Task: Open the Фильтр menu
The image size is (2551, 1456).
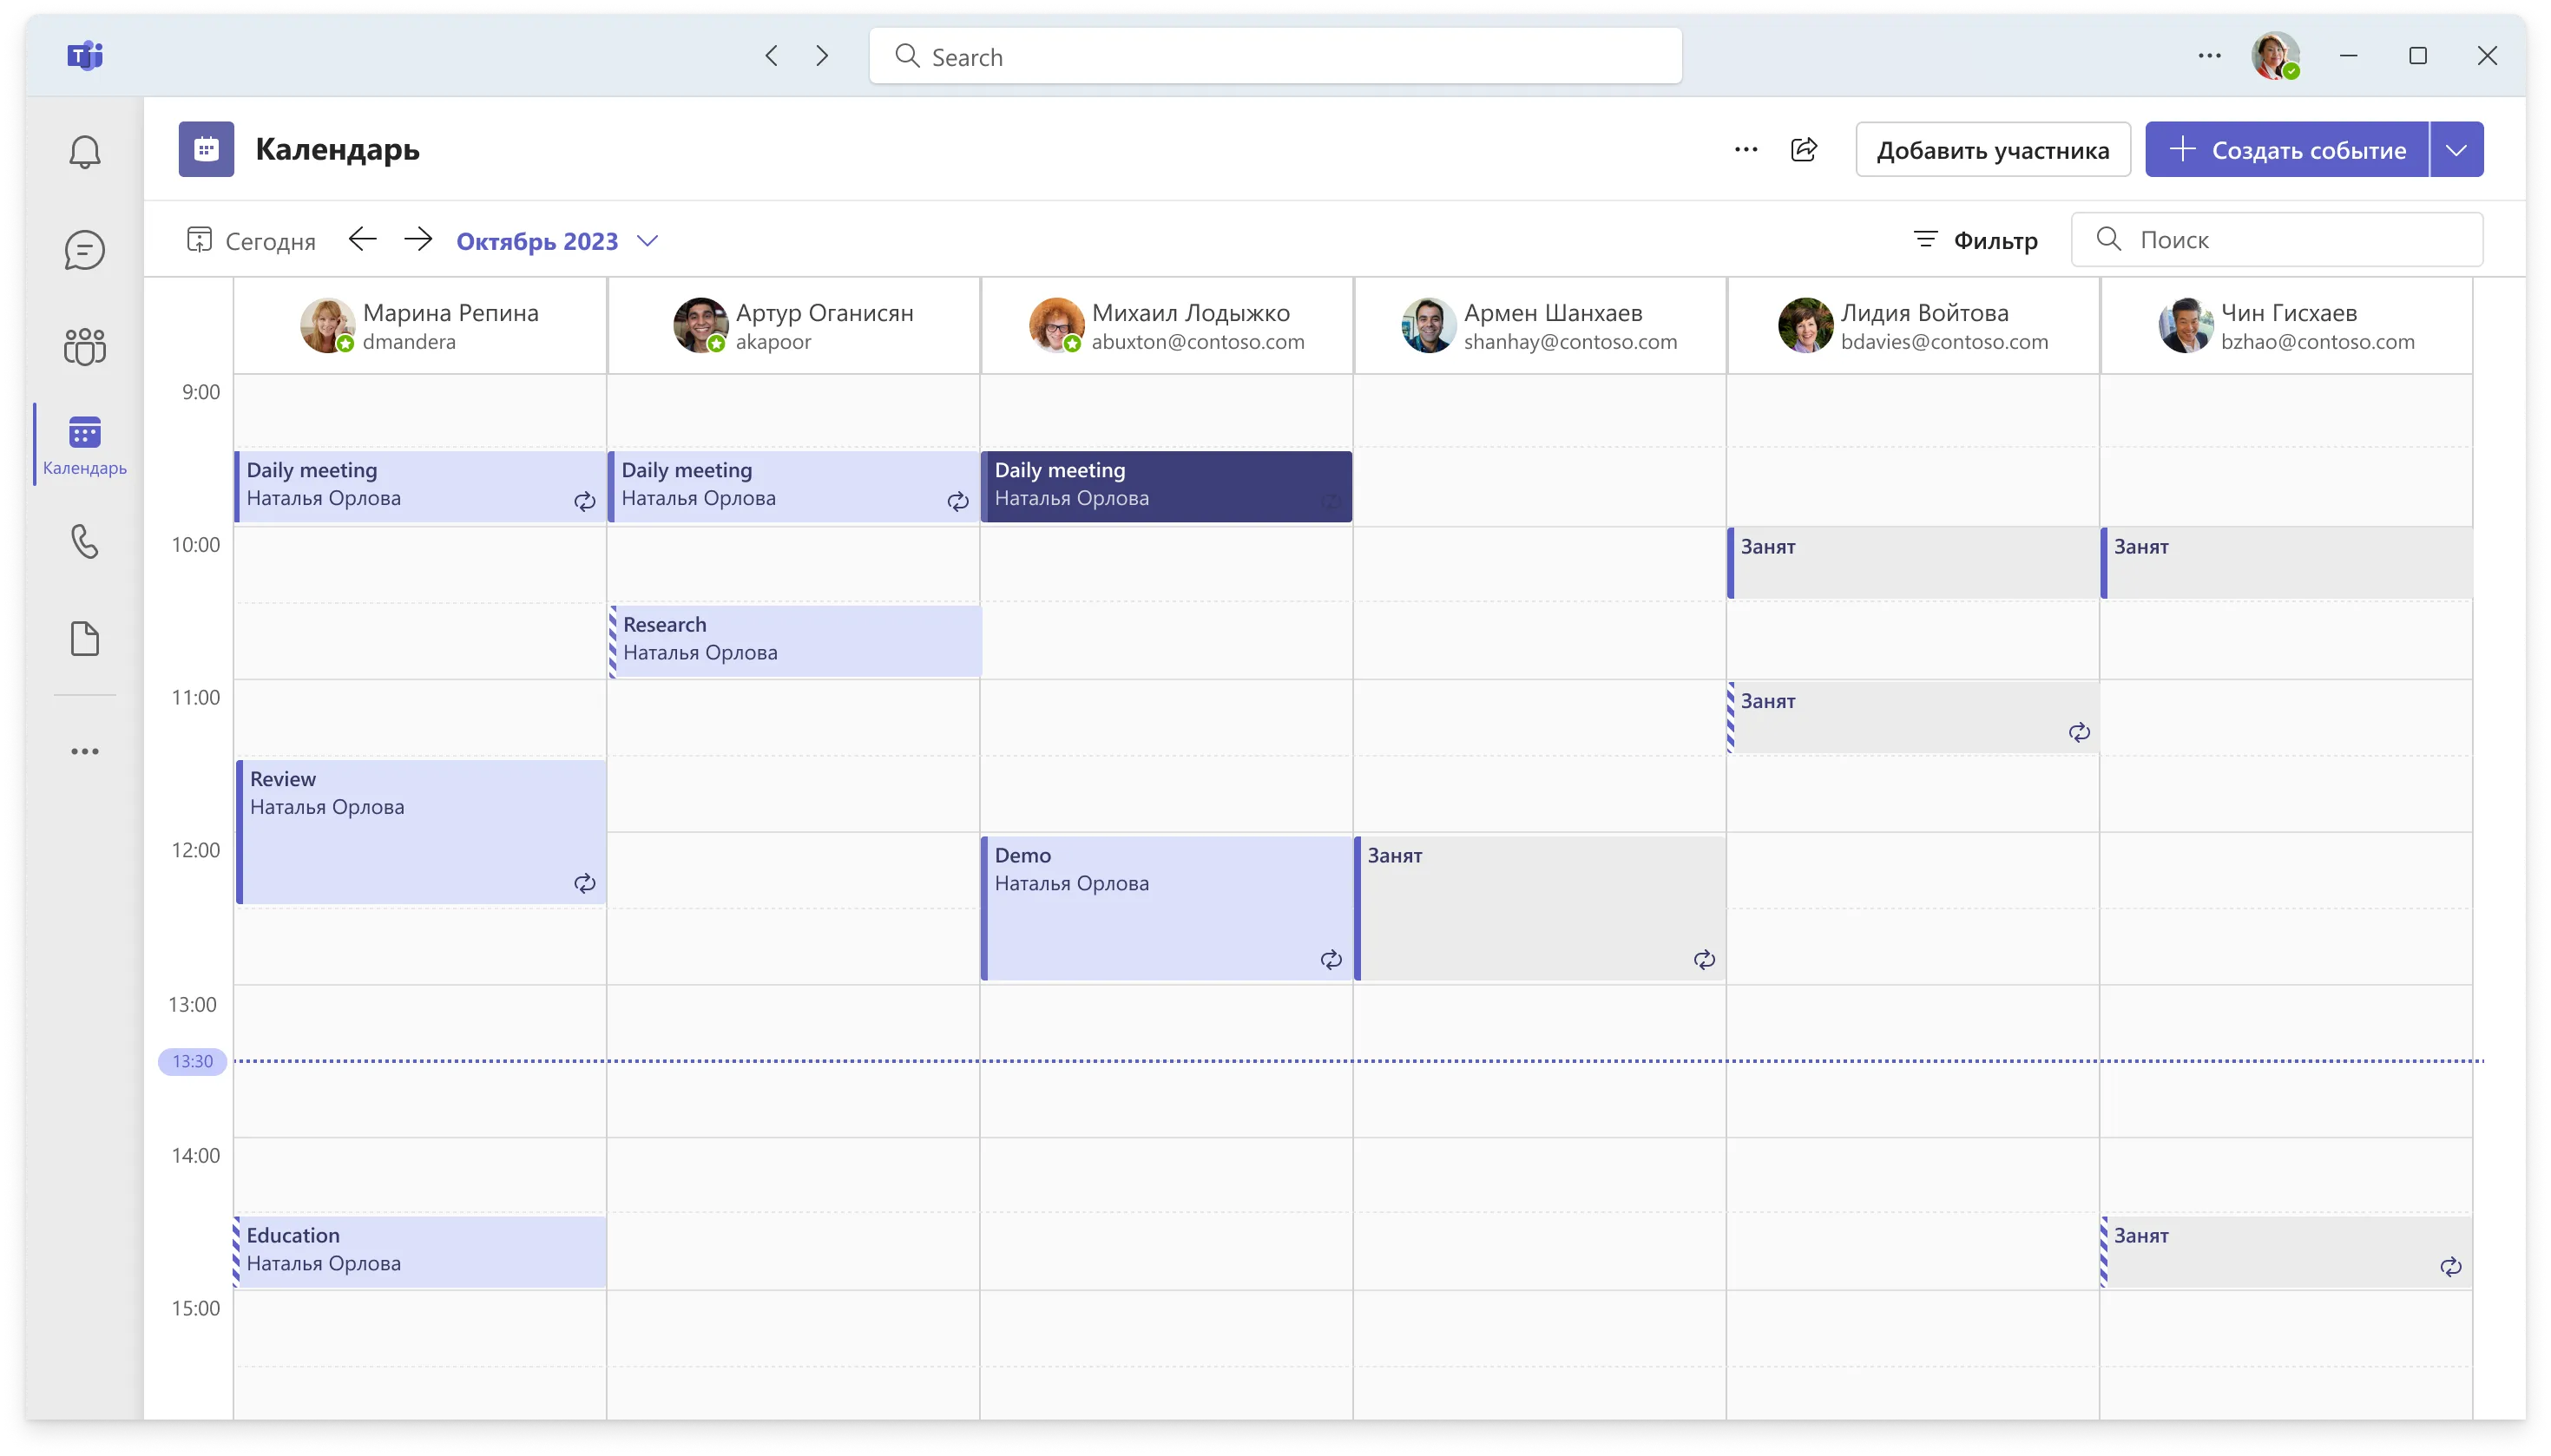Action: click(1975, 240)
